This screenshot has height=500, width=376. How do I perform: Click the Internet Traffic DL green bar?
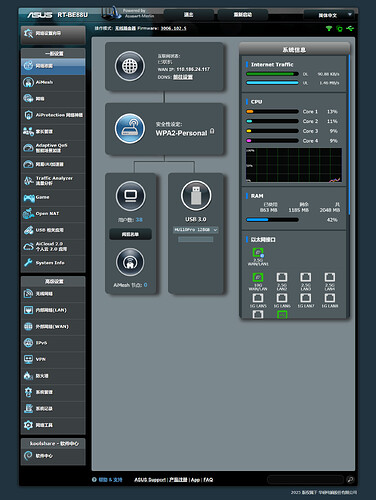coord(272,74)
